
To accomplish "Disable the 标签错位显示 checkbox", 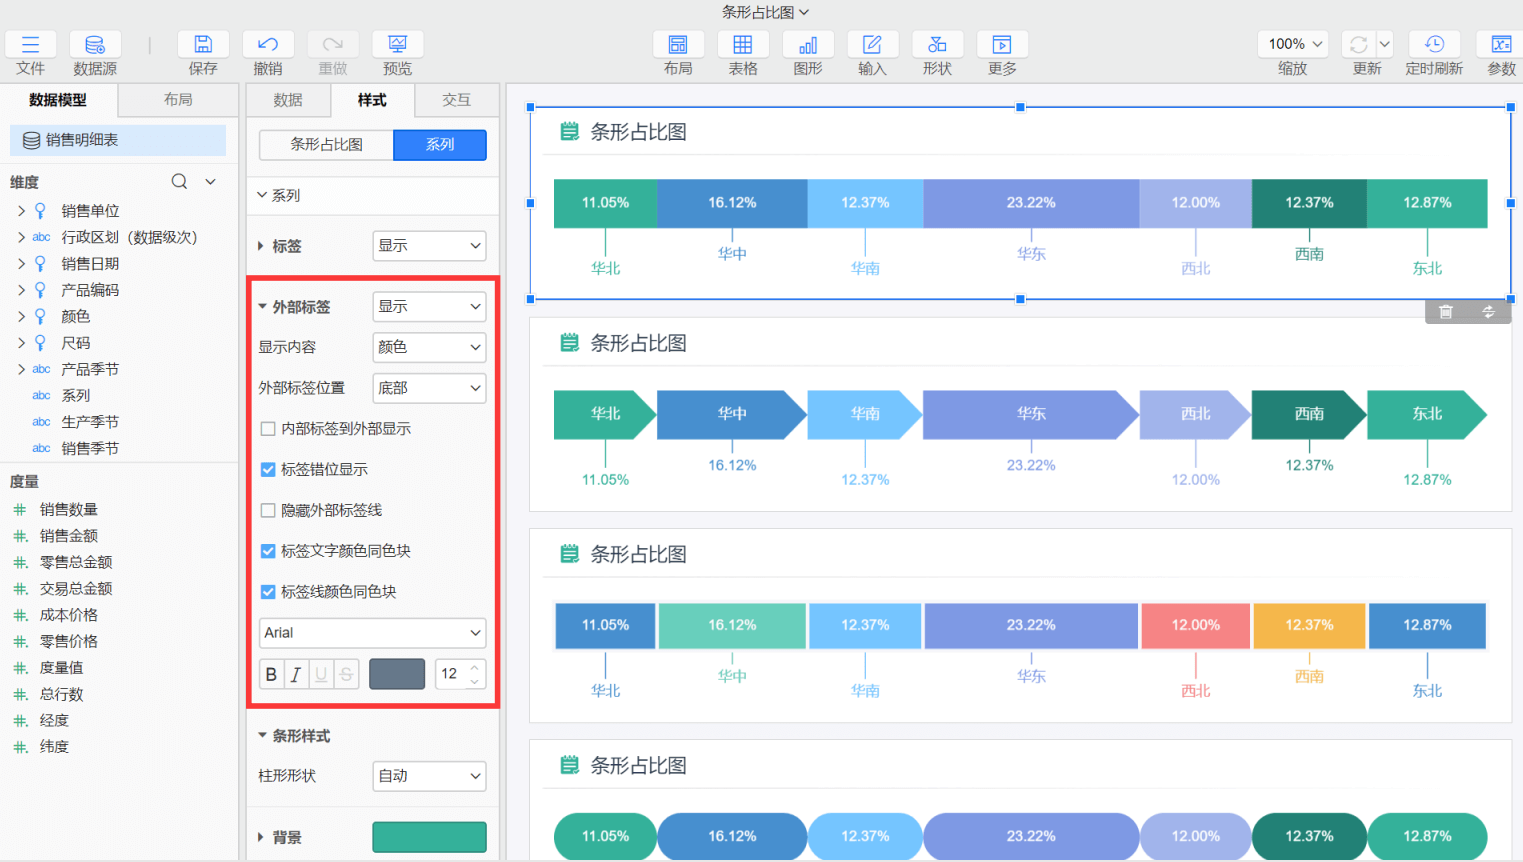I will [x=268, y=469].
